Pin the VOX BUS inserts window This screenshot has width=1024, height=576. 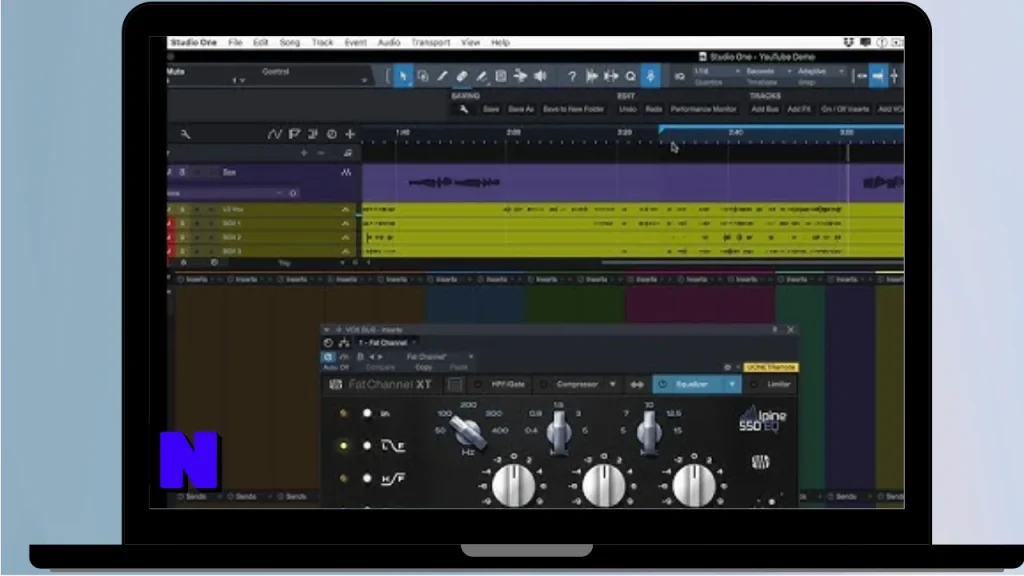pos(775,330)
